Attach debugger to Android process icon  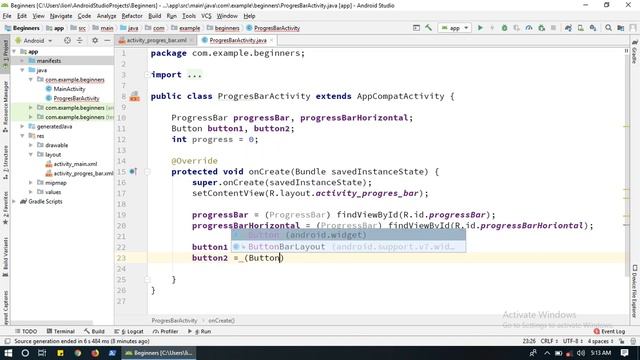(542, 28)
